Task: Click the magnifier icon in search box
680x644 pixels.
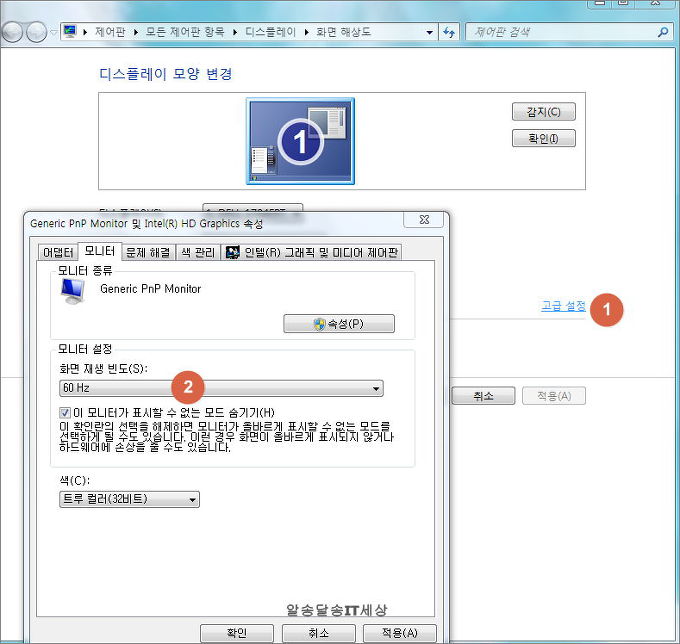Action: tap(664, 32)
